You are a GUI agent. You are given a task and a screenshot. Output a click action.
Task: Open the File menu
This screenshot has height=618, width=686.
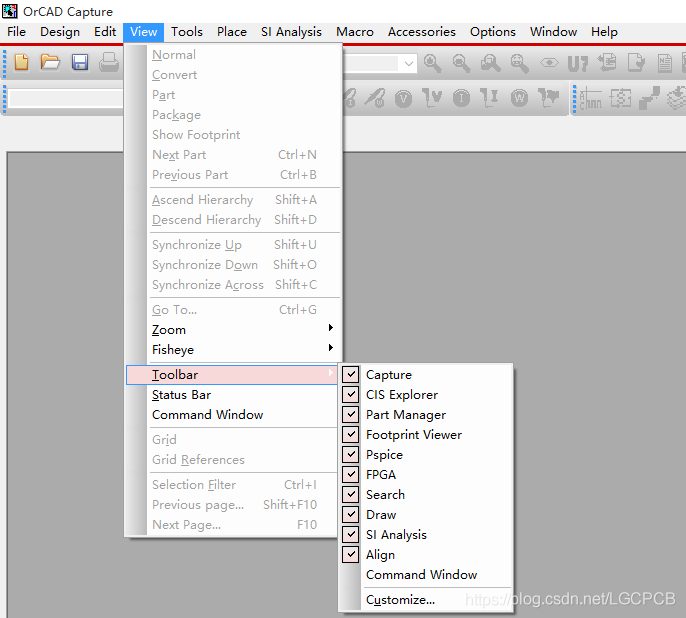17,32
